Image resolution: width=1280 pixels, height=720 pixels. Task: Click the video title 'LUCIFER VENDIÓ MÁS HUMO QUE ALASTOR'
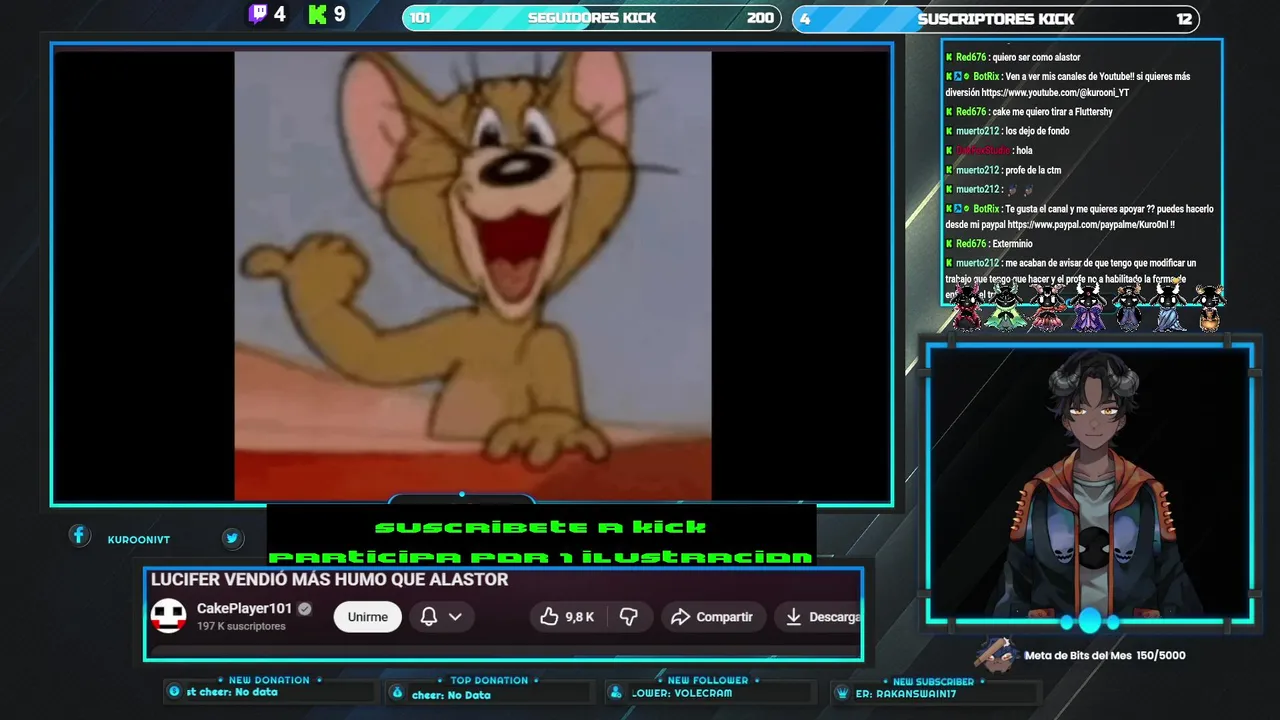[329, 579]
